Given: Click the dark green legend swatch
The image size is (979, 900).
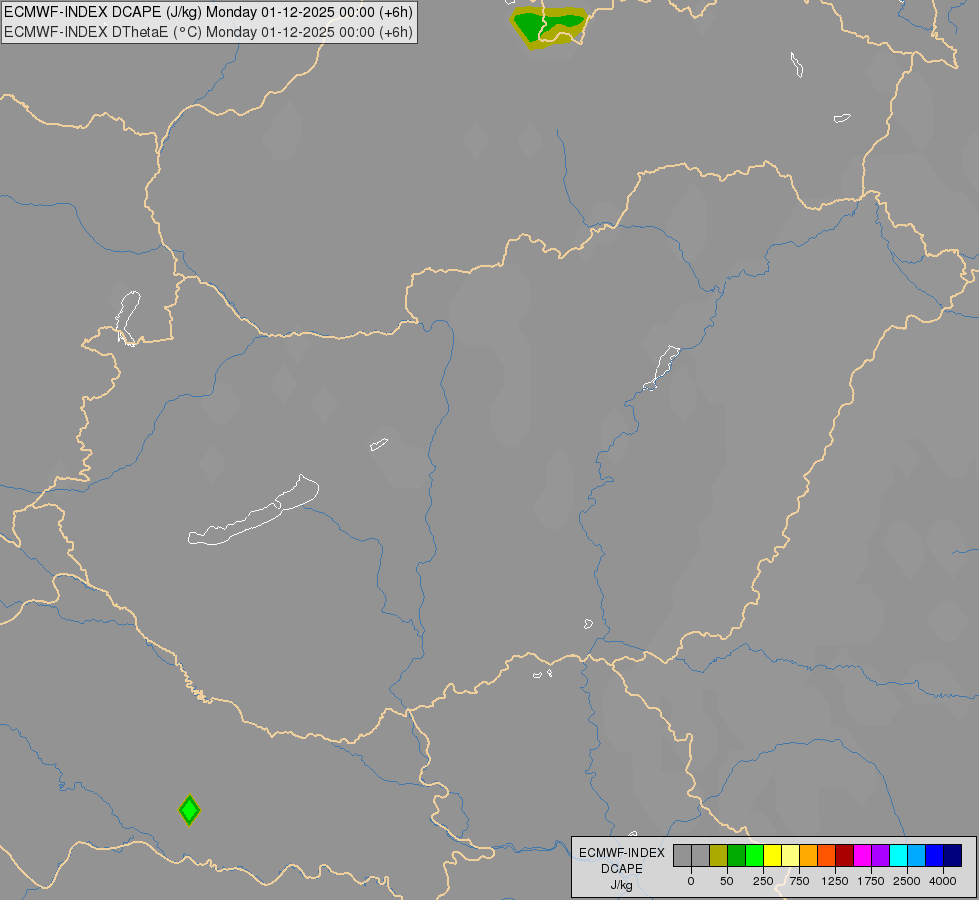Looking at the screenshot, I should click(737, 855).
